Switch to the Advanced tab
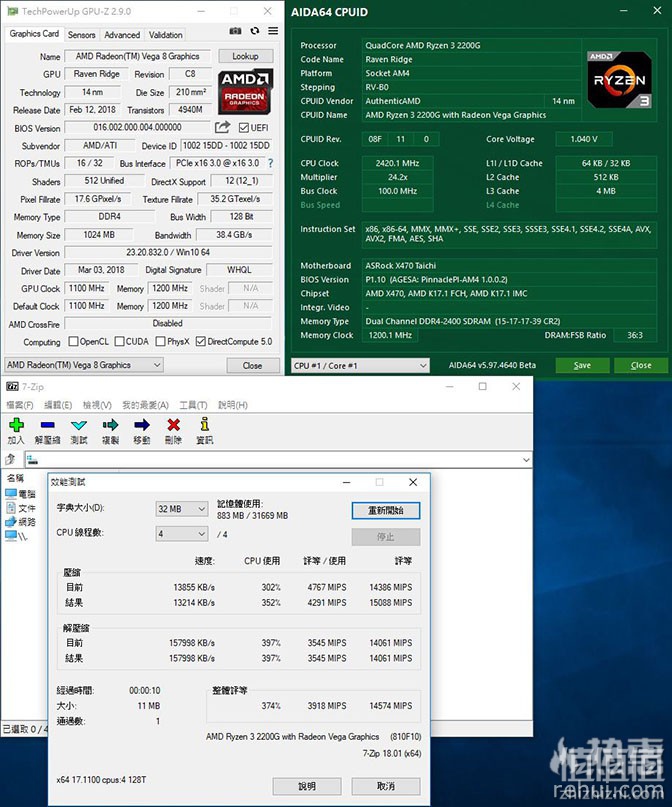The image size is (672, 807). coord(122,35)
